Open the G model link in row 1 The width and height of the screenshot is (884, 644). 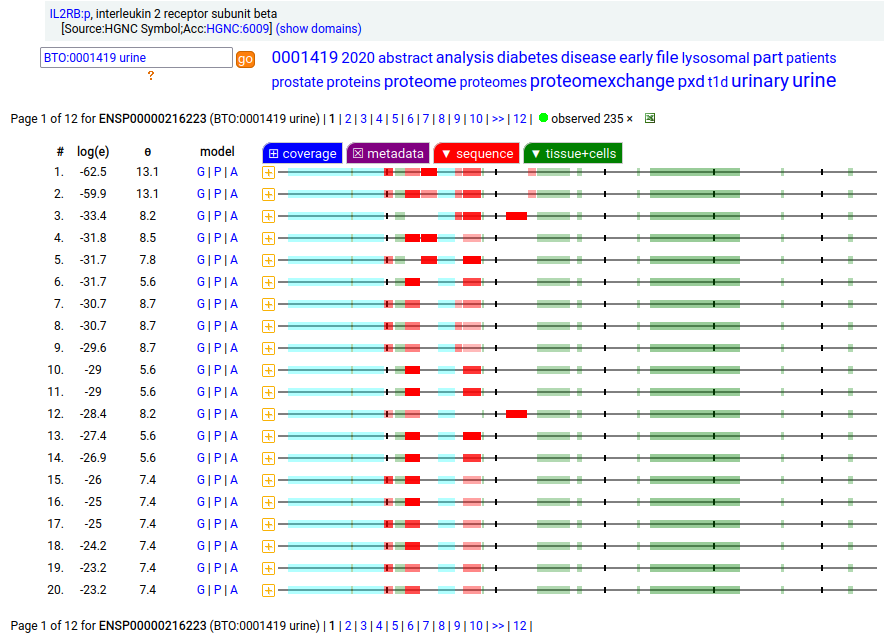(x=201, y=172)
